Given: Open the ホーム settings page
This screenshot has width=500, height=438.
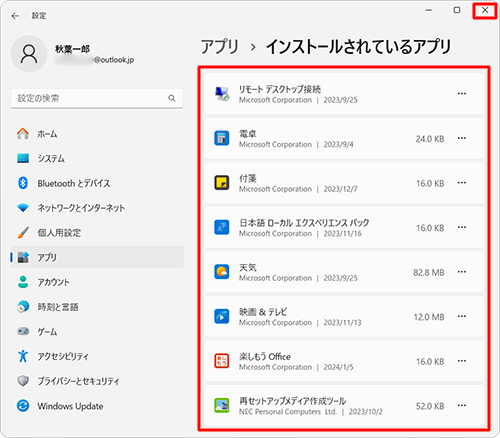Looking at the screenshot, I should click(97, 134).
